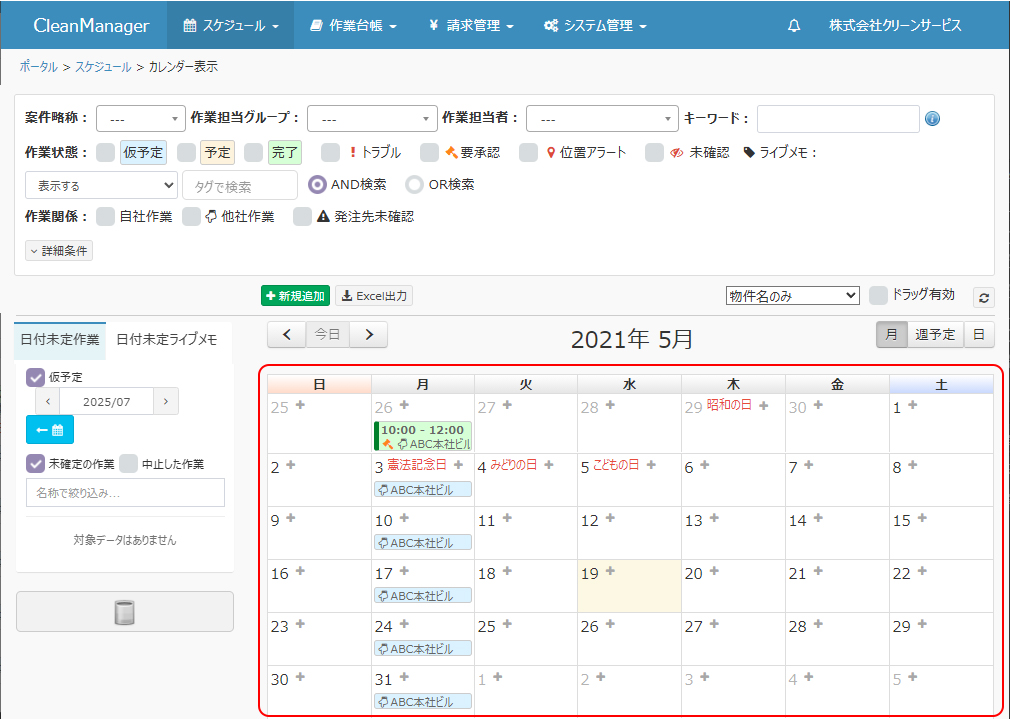Screen dimensions: 1010x719
Task: Open the green 10:00 - 12:00 event
Action: click(x=423, y=436)
